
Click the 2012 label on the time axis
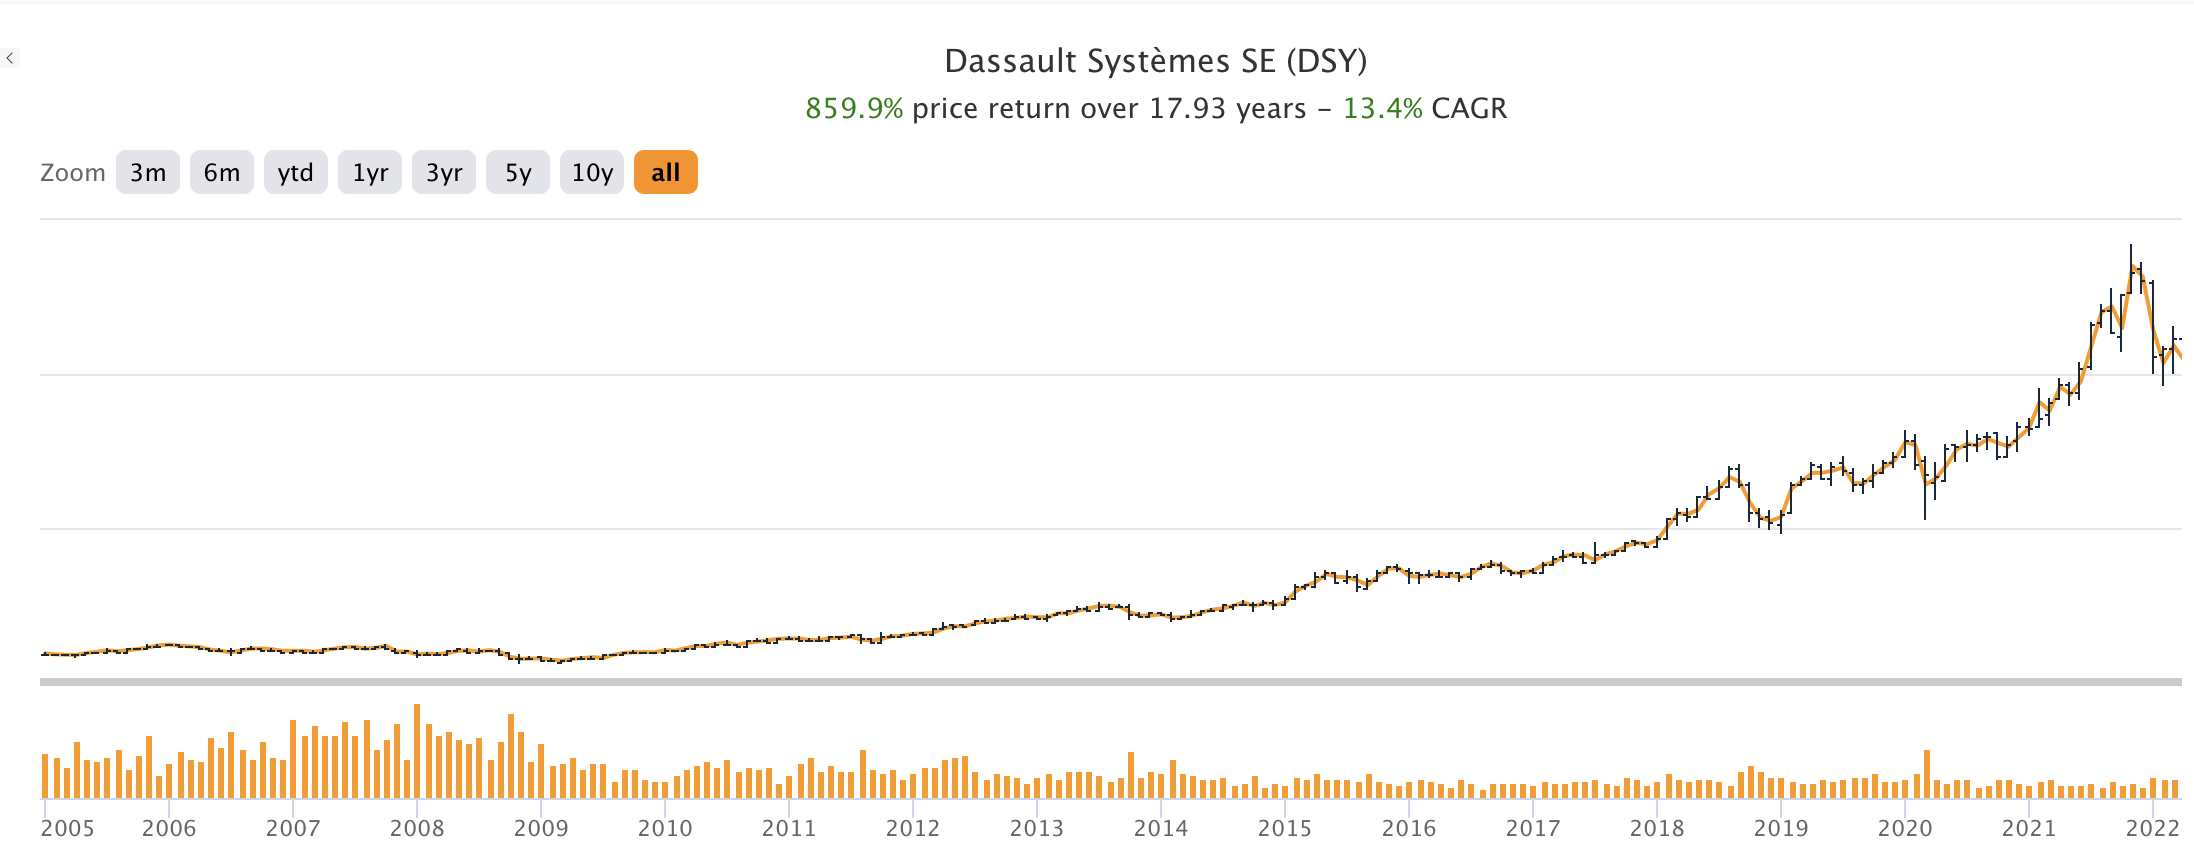[913, 828]
